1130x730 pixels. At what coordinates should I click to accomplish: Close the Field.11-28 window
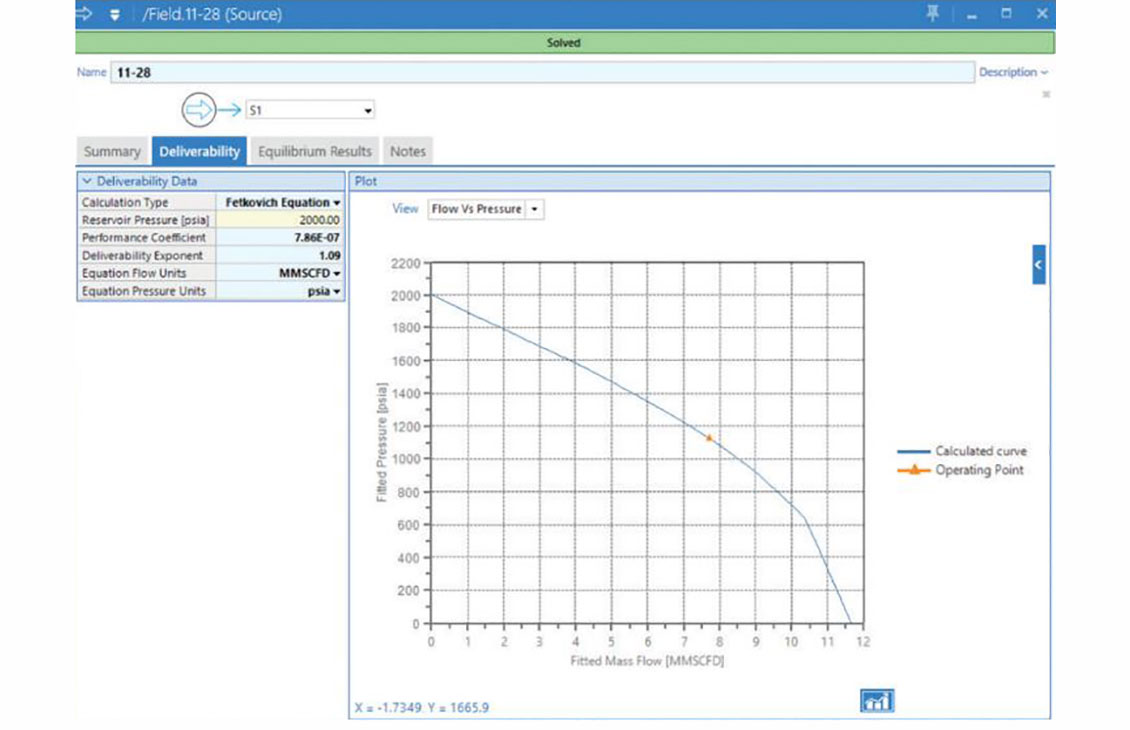tap(1042, 14)
